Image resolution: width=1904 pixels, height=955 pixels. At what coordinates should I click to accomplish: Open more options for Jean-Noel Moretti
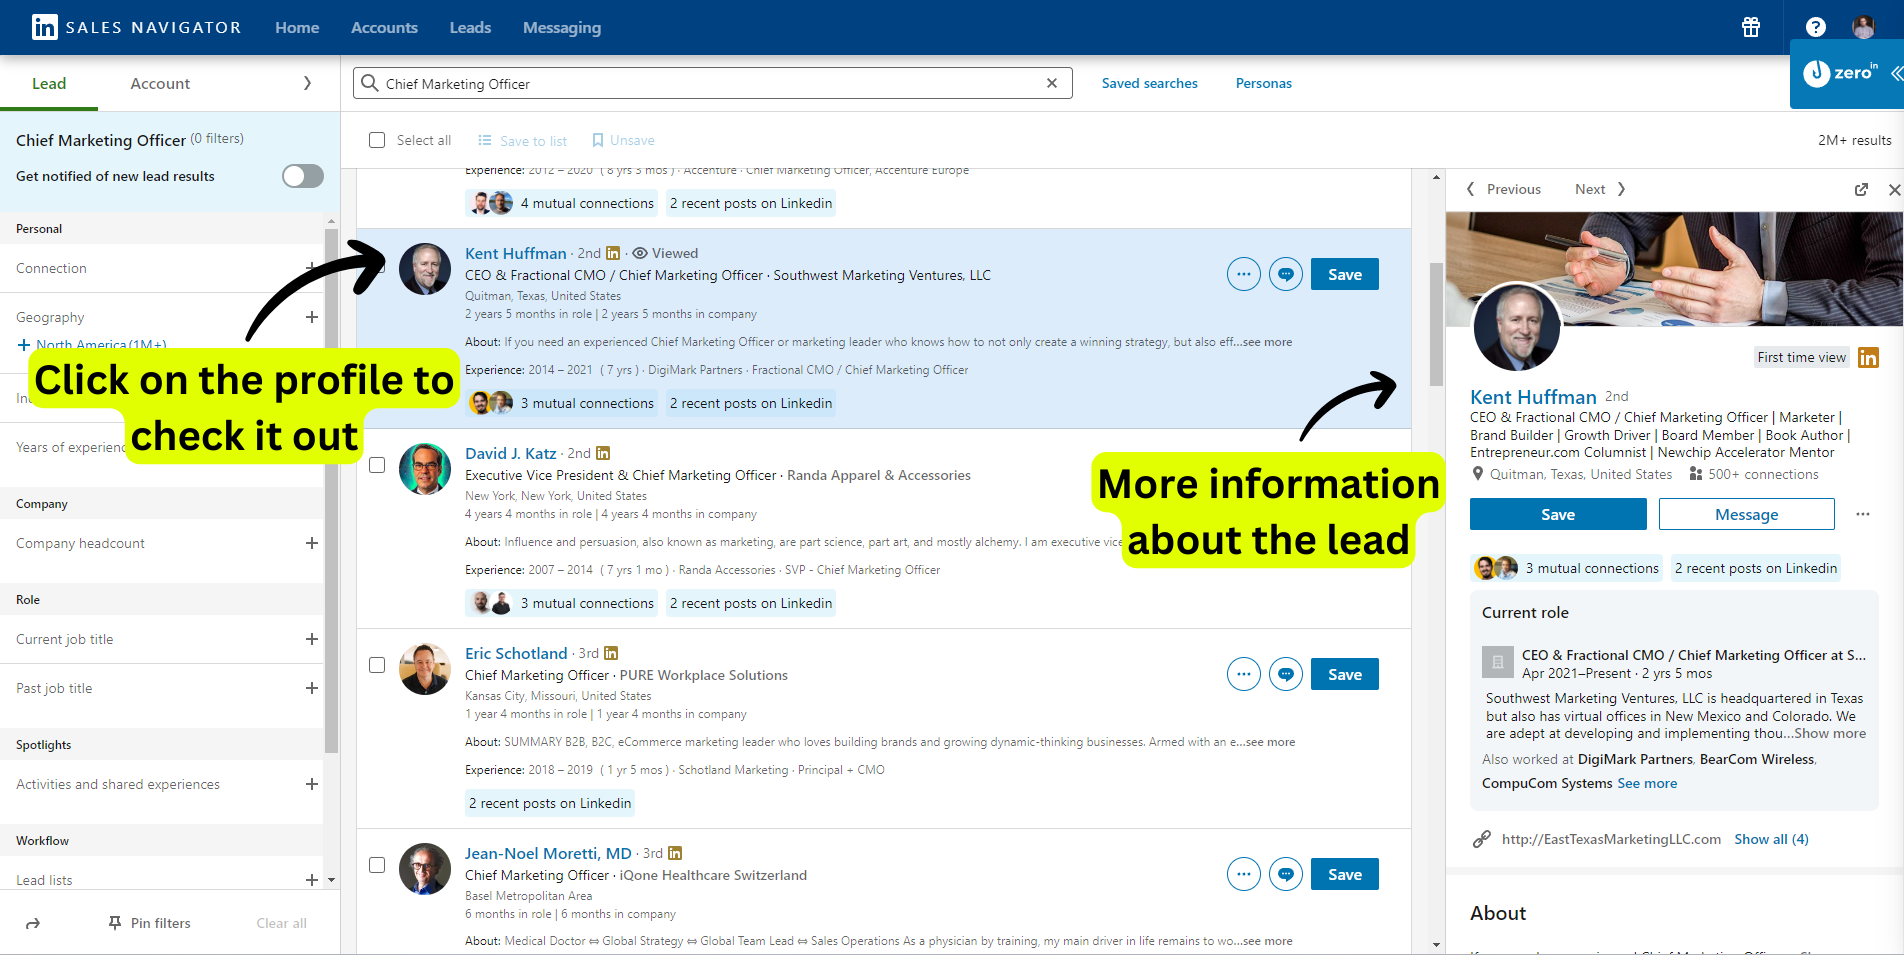pyautogui.click(x=1244, y=874)
